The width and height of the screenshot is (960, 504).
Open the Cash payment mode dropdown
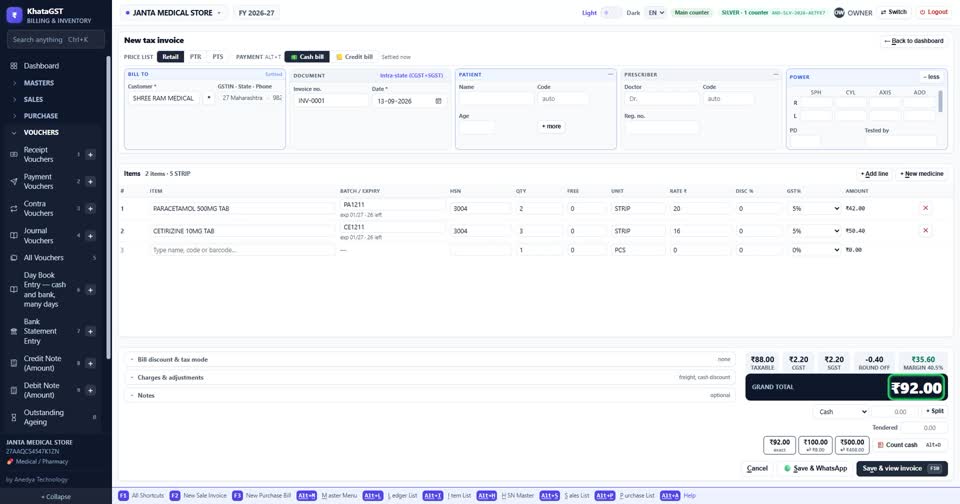tap(842, 412)
